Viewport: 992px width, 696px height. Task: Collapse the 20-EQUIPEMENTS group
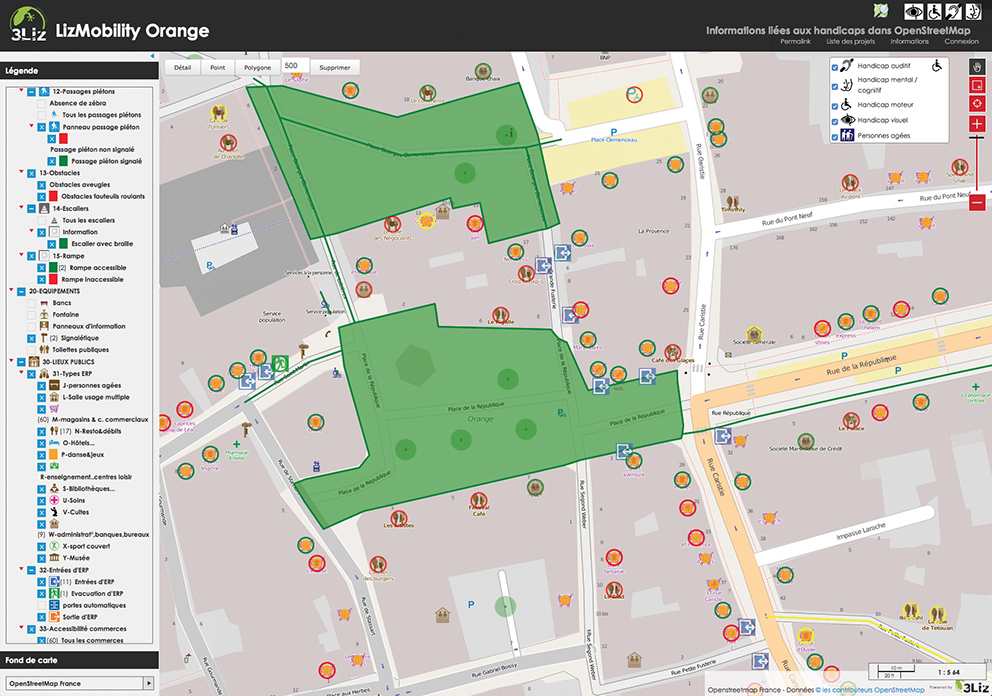[11, 290]
